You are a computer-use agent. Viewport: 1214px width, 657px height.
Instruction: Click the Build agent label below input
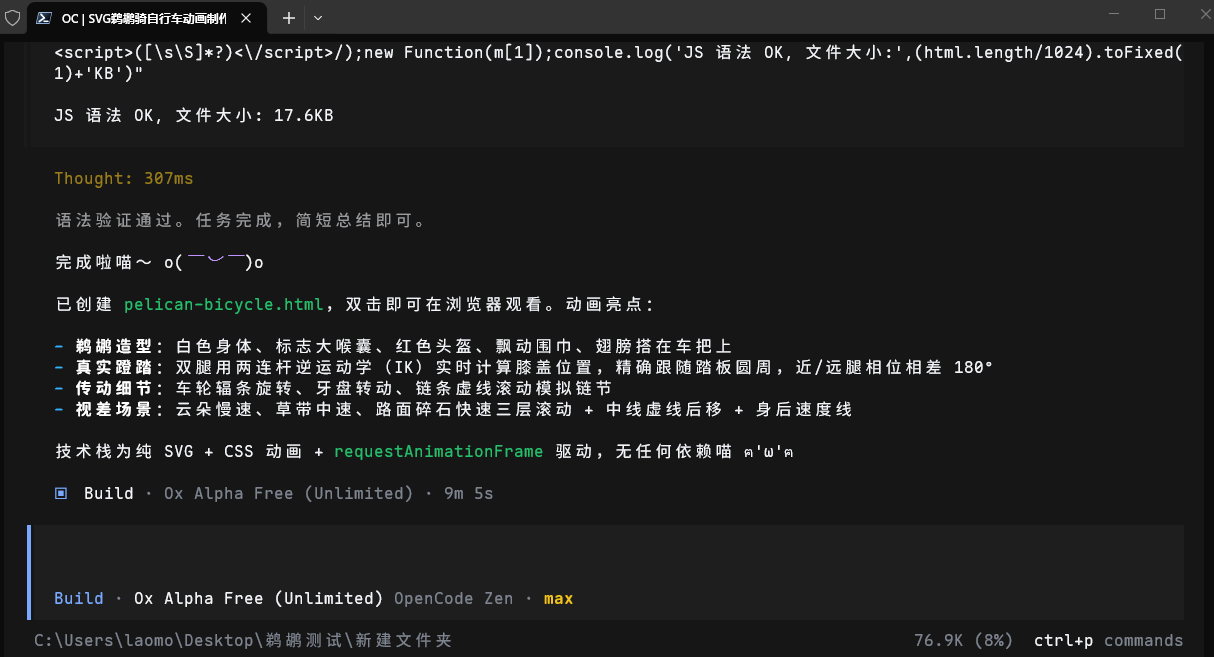(x=79, y=598)
